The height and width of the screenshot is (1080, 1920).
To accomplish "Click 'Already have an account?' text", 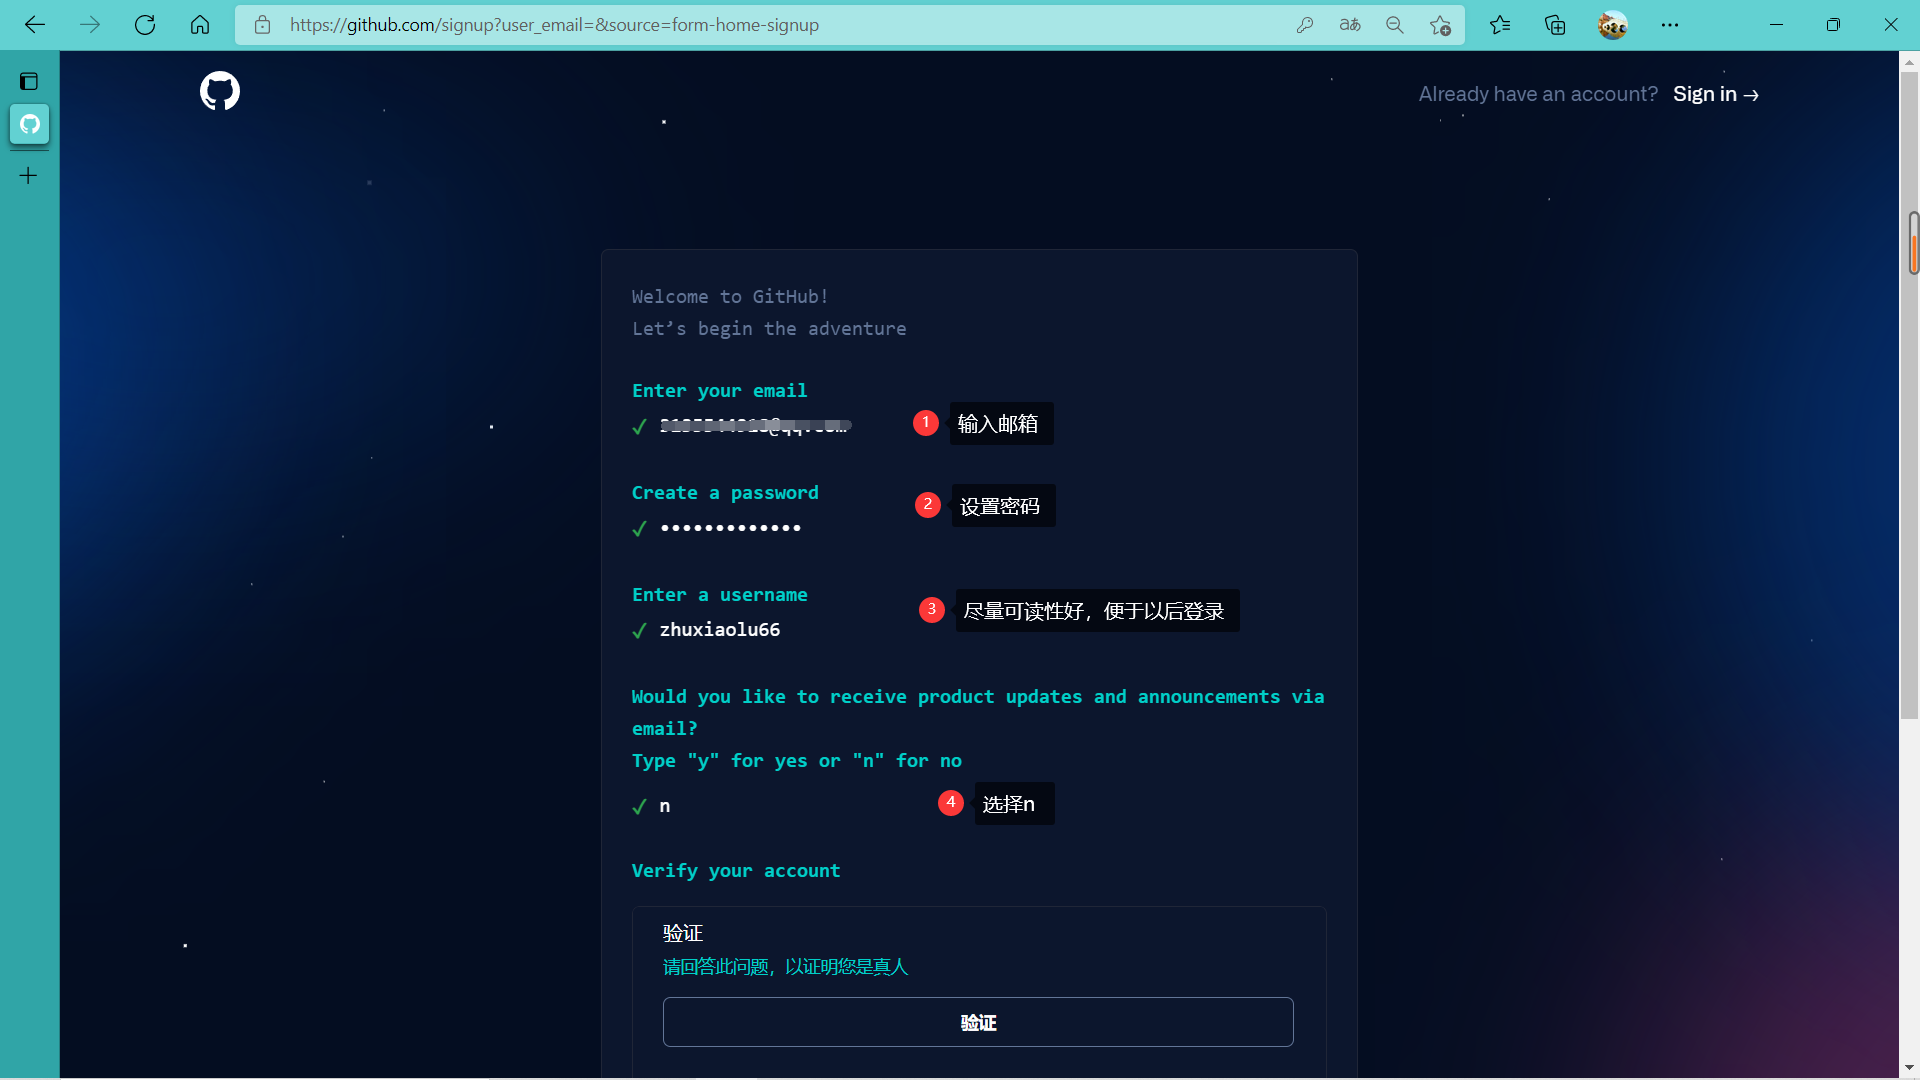I will pos(1538,94).
